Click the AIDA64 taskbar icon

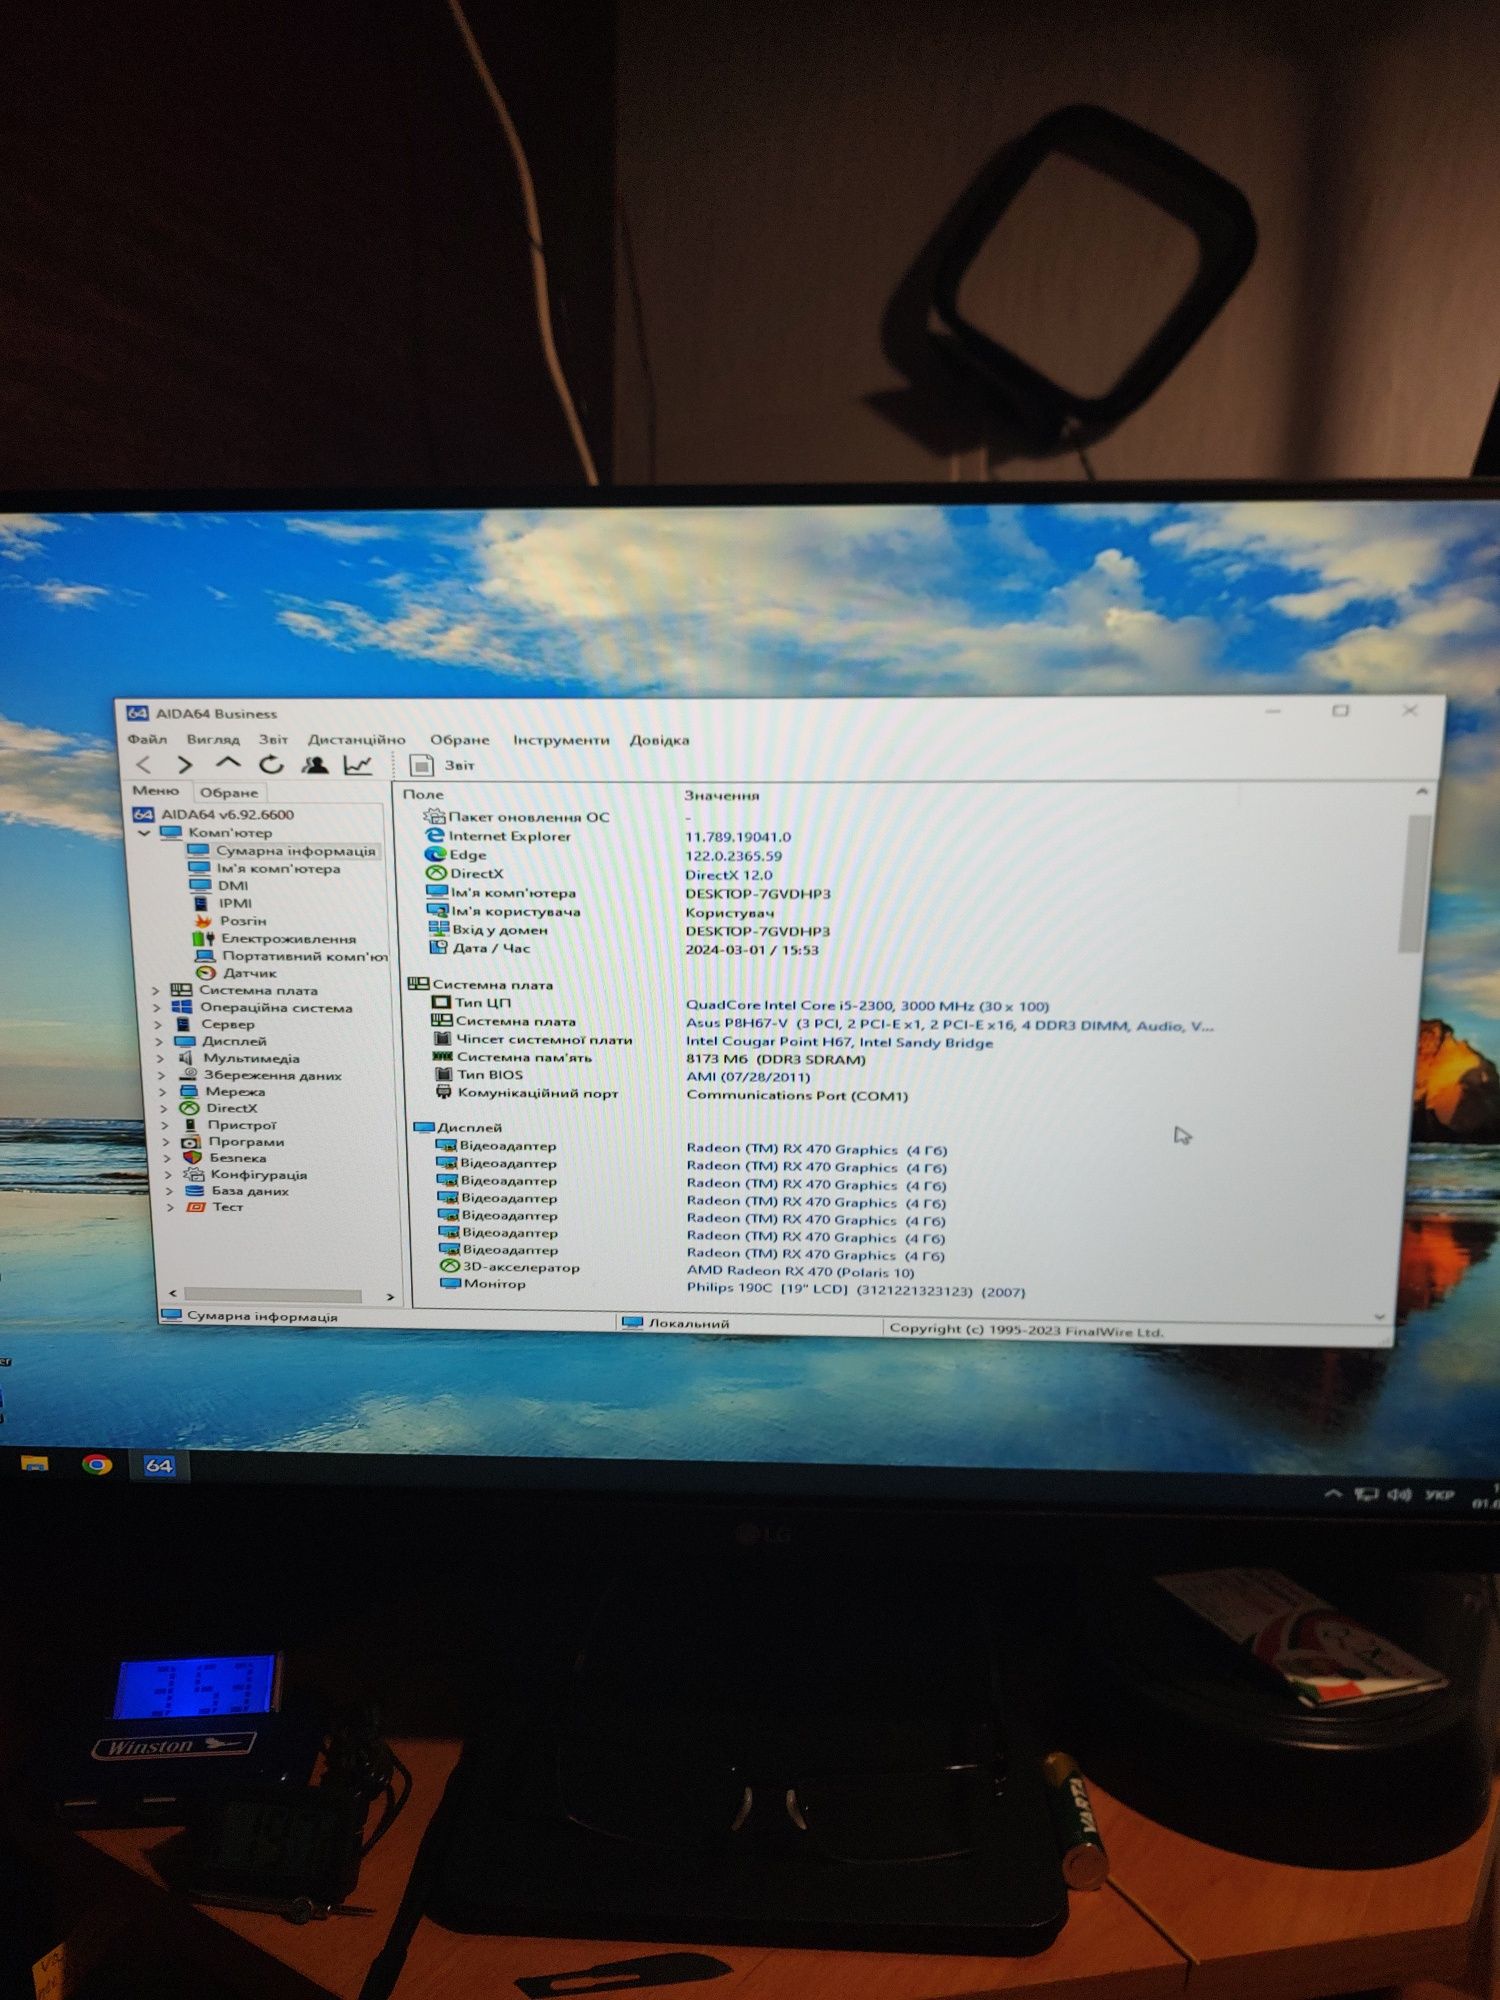[159, 1466]
